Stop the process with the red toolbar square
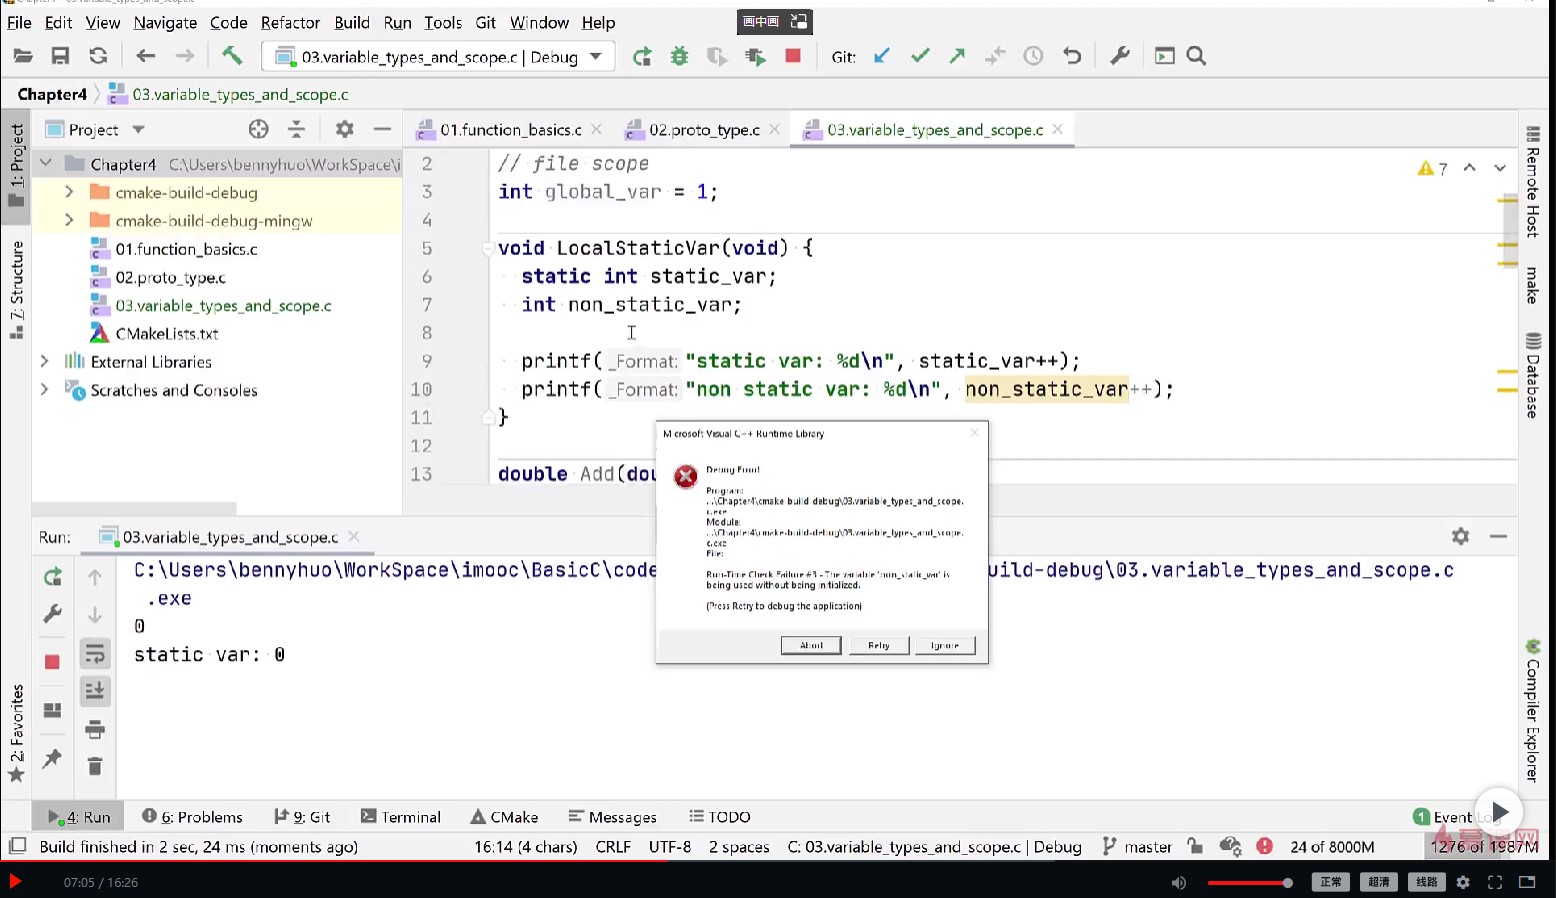This screenshot has height=898, width=1556. pyautogui.click(x=793, y=56)
